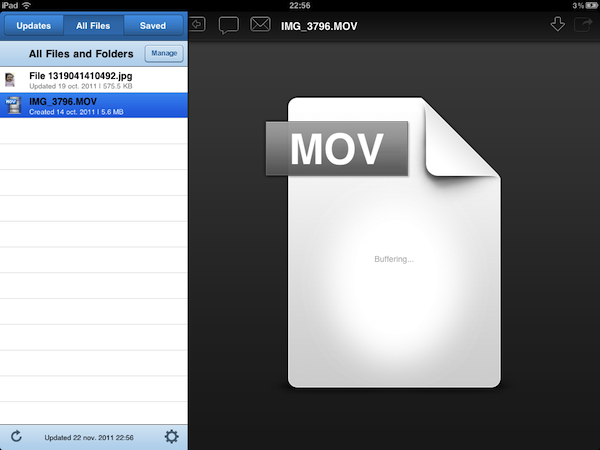Image resolution: width=600 pixels, height=450 pixels.
Task: Open the share arrow icon
Action: [x=583, y=25]
